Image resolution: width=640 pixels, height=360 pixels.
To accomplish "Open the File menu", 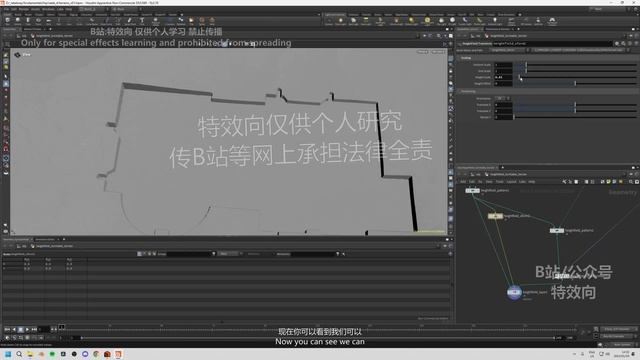I will tap(6, 9).
